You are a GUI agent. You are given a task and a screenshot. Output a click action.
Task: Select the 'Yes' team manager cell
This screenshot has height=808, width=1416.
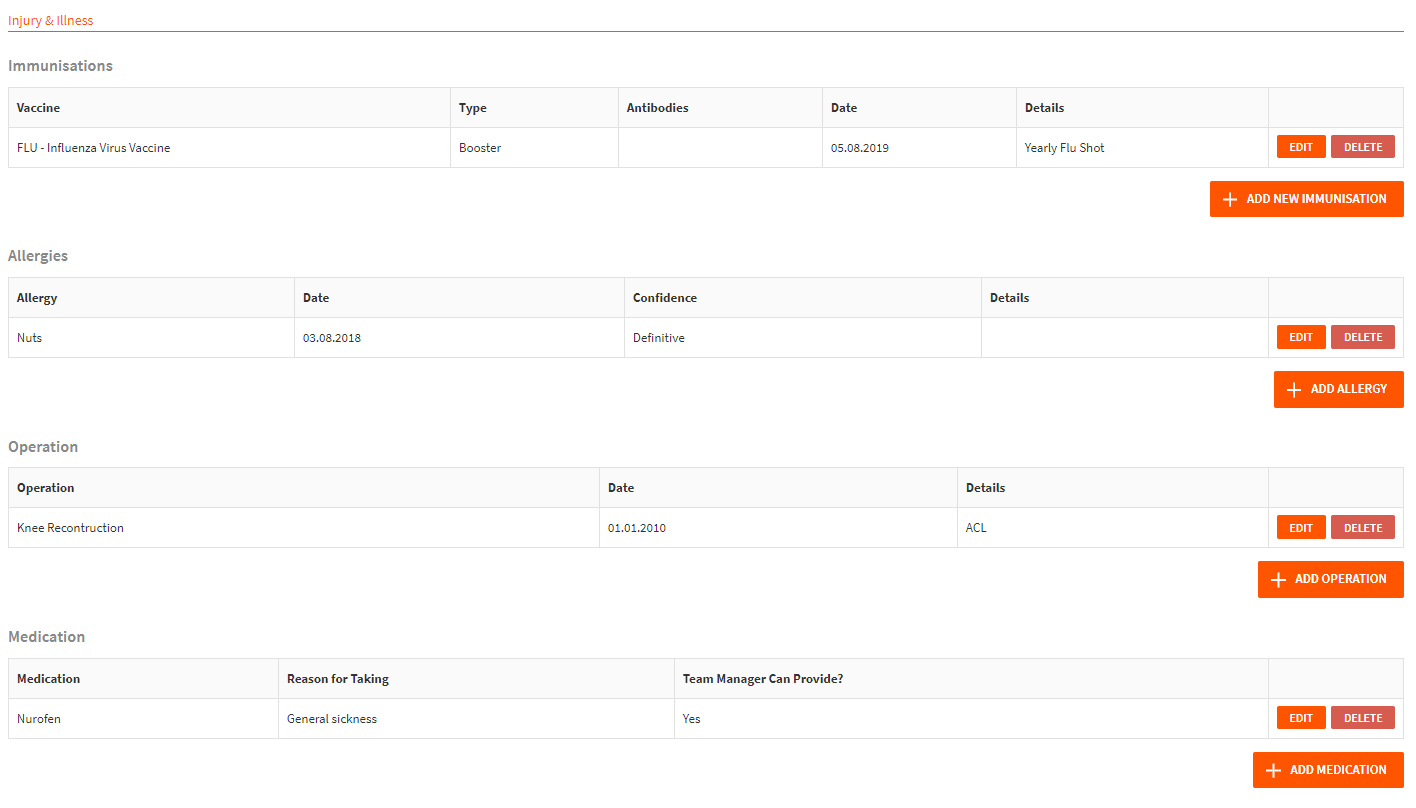[972, 719]
